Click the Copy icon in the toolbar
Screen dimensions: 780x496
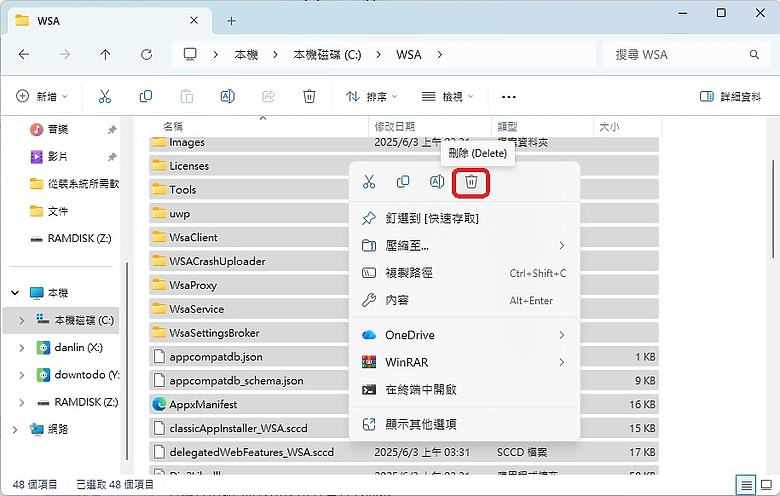pos(146,97)
